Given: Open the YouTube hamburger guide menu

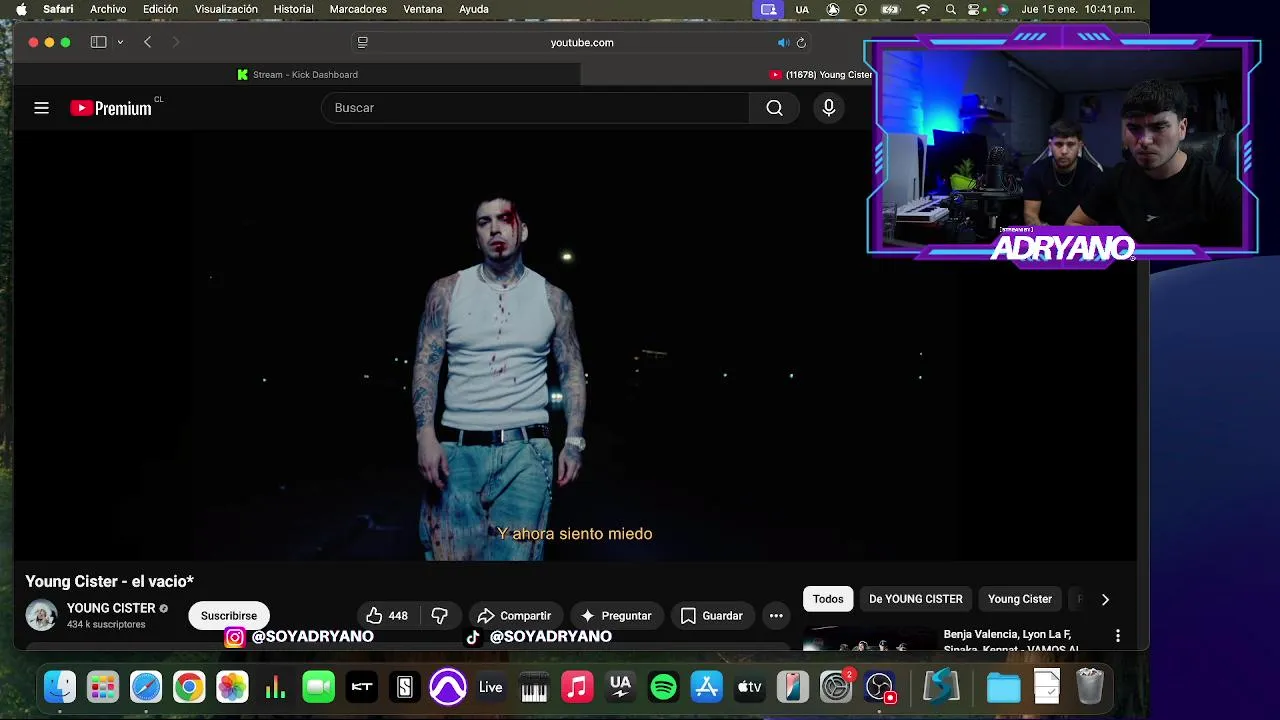Looking at the screenshot, I should tap(41, 108).
